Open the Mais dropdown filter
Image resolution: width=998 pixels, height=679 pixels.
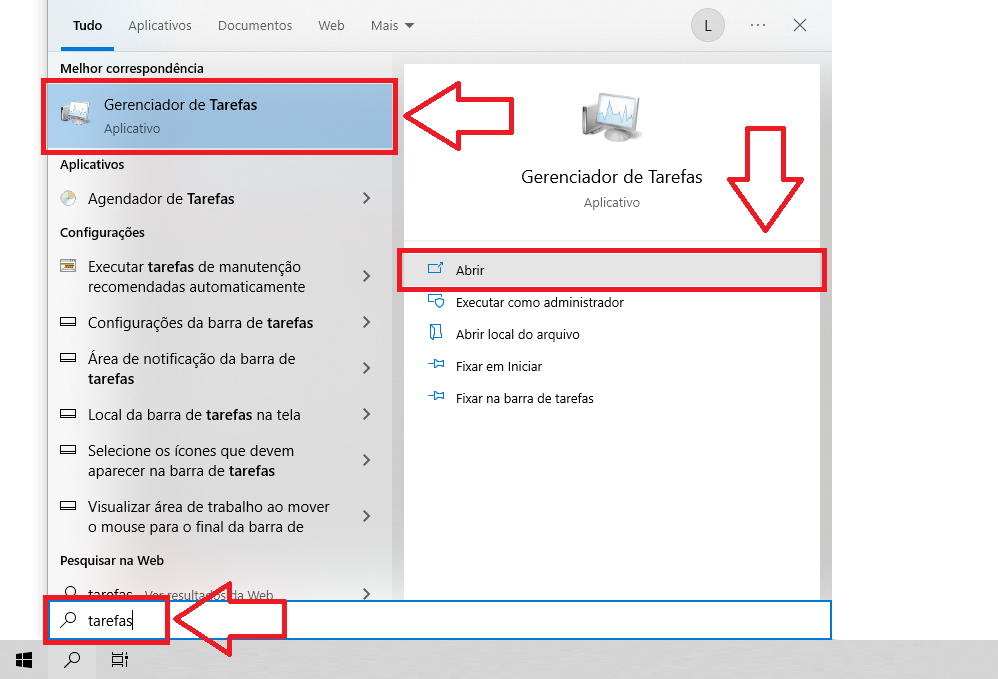click(x=392, y=26)
